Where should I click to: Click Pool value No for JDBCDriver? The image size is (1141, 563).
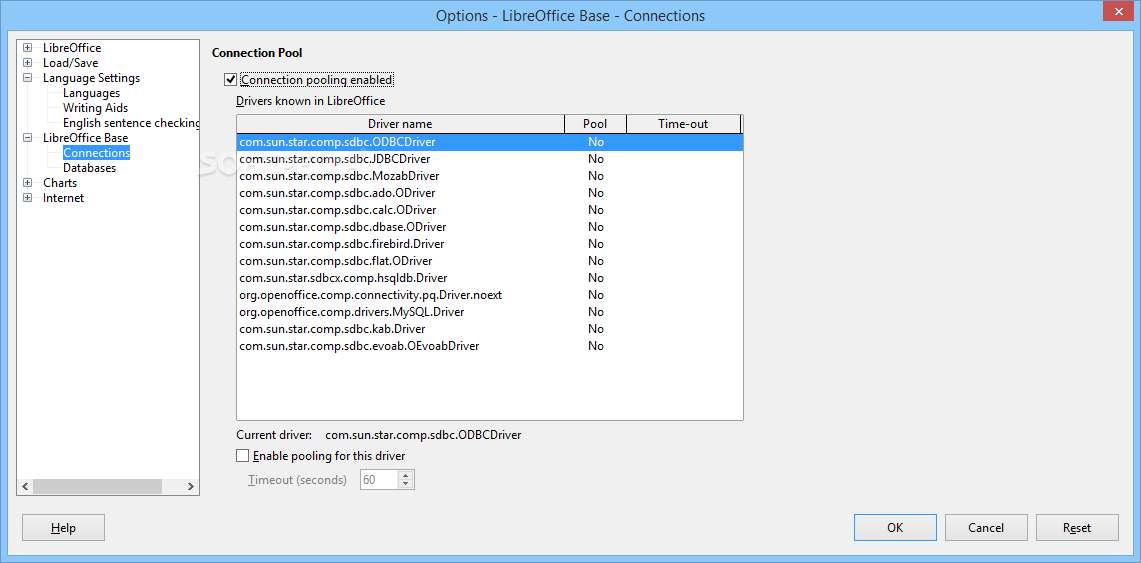coord(596,159)
